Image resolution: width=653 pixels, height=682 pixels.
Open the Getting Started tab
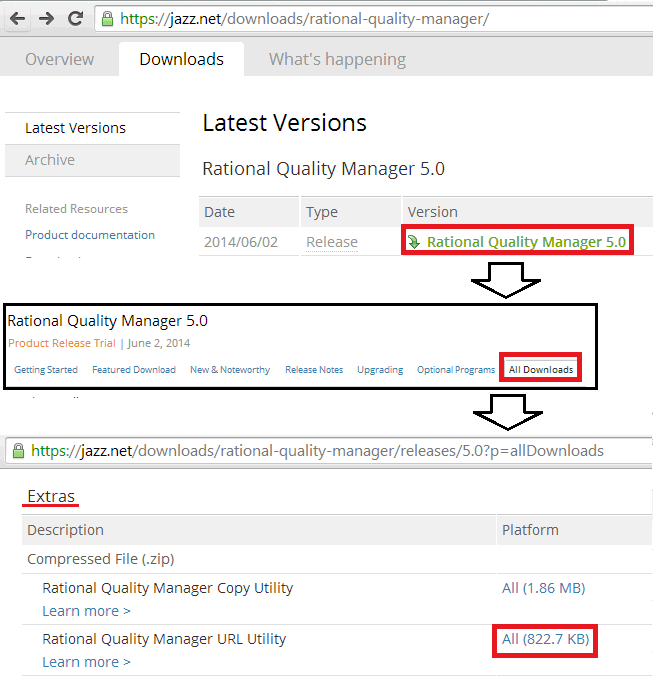(x=46, y=370)
